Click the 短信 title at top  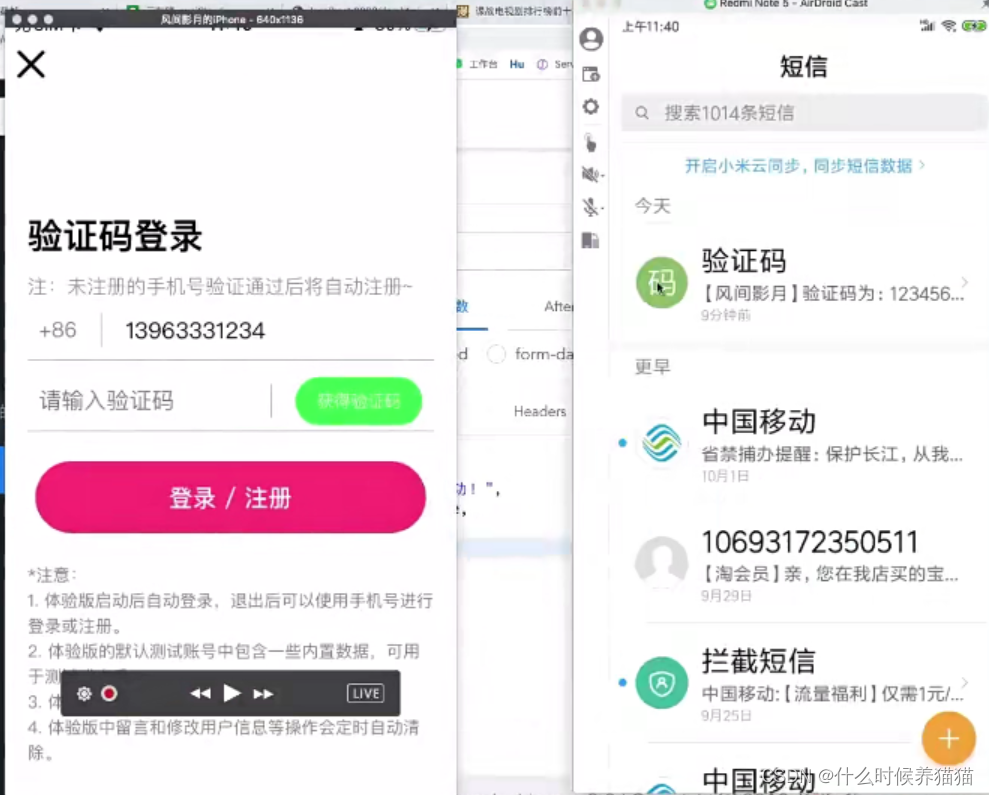804,67
